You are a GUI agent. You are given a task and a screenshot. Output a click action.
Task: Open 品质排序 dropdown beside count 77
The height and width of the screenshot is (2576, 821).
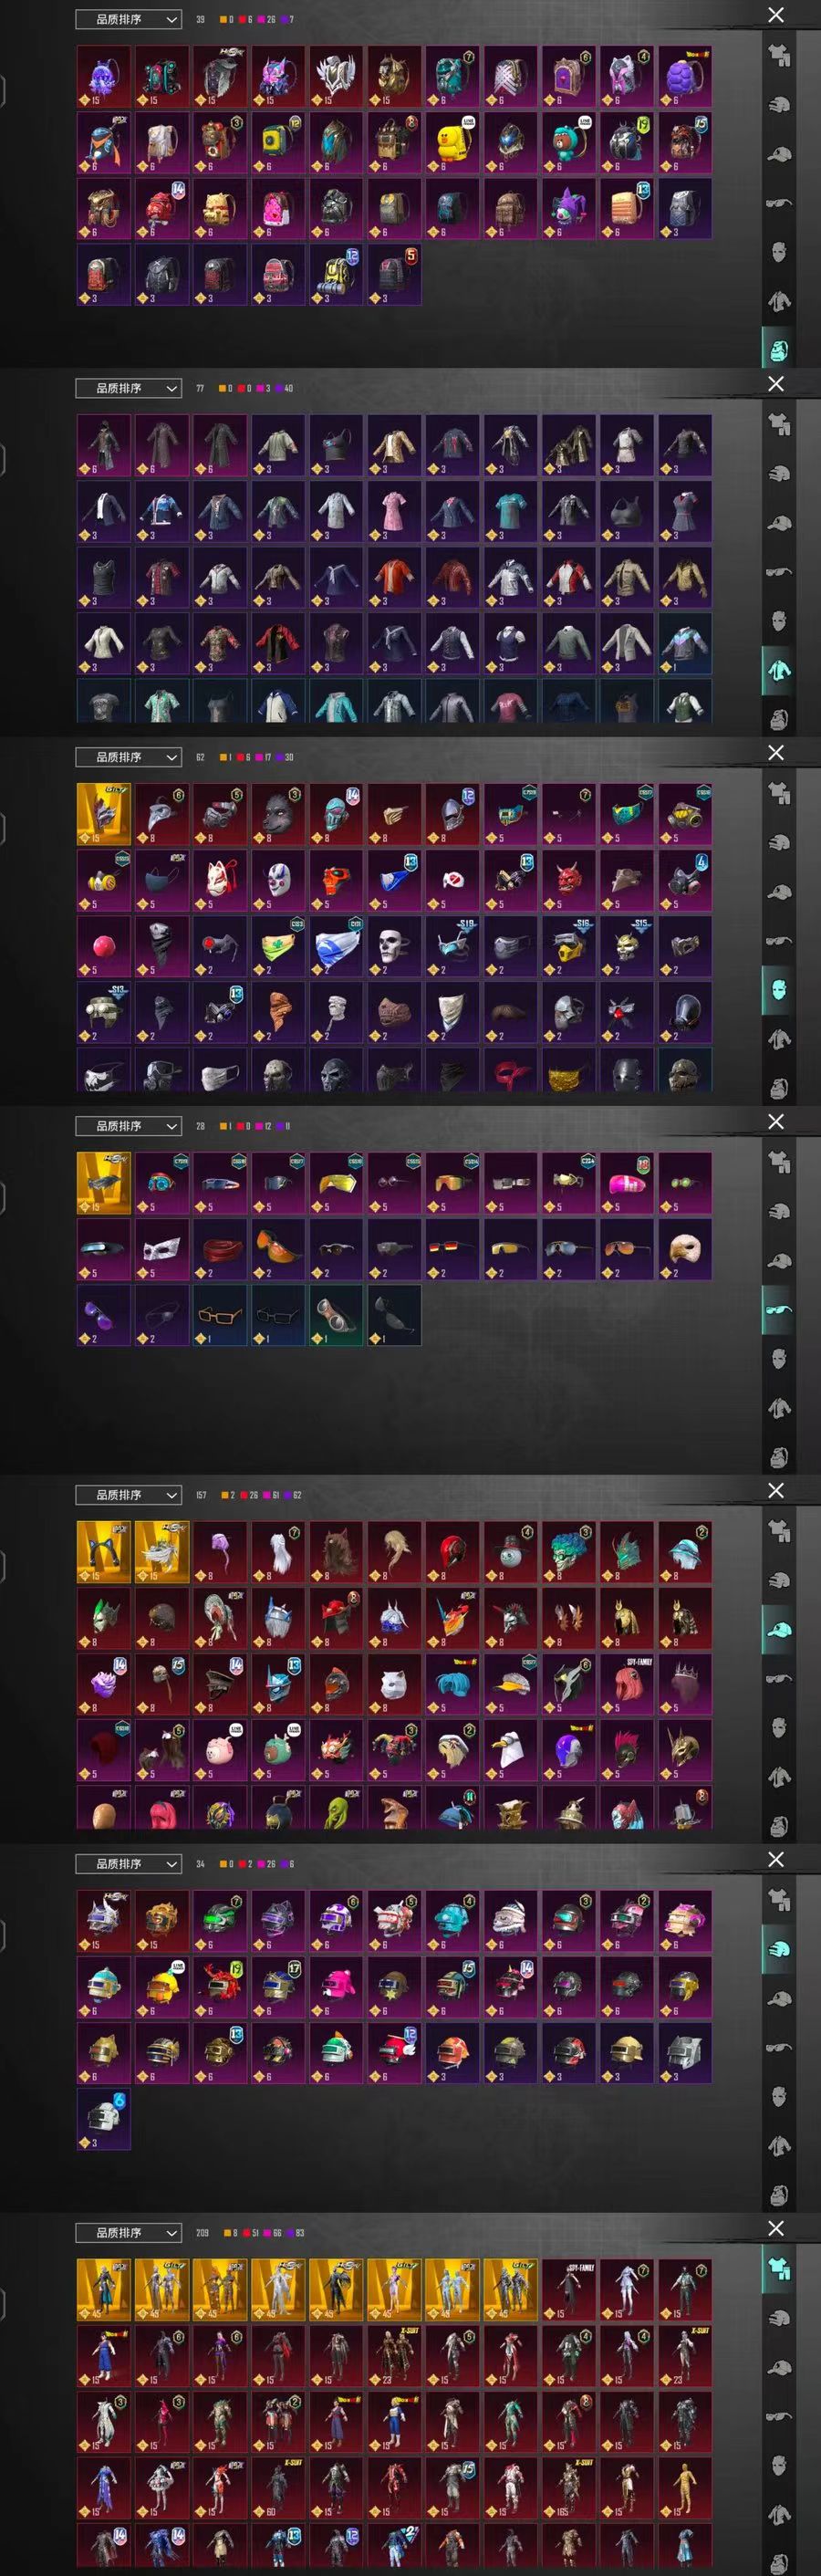[129, 388]
